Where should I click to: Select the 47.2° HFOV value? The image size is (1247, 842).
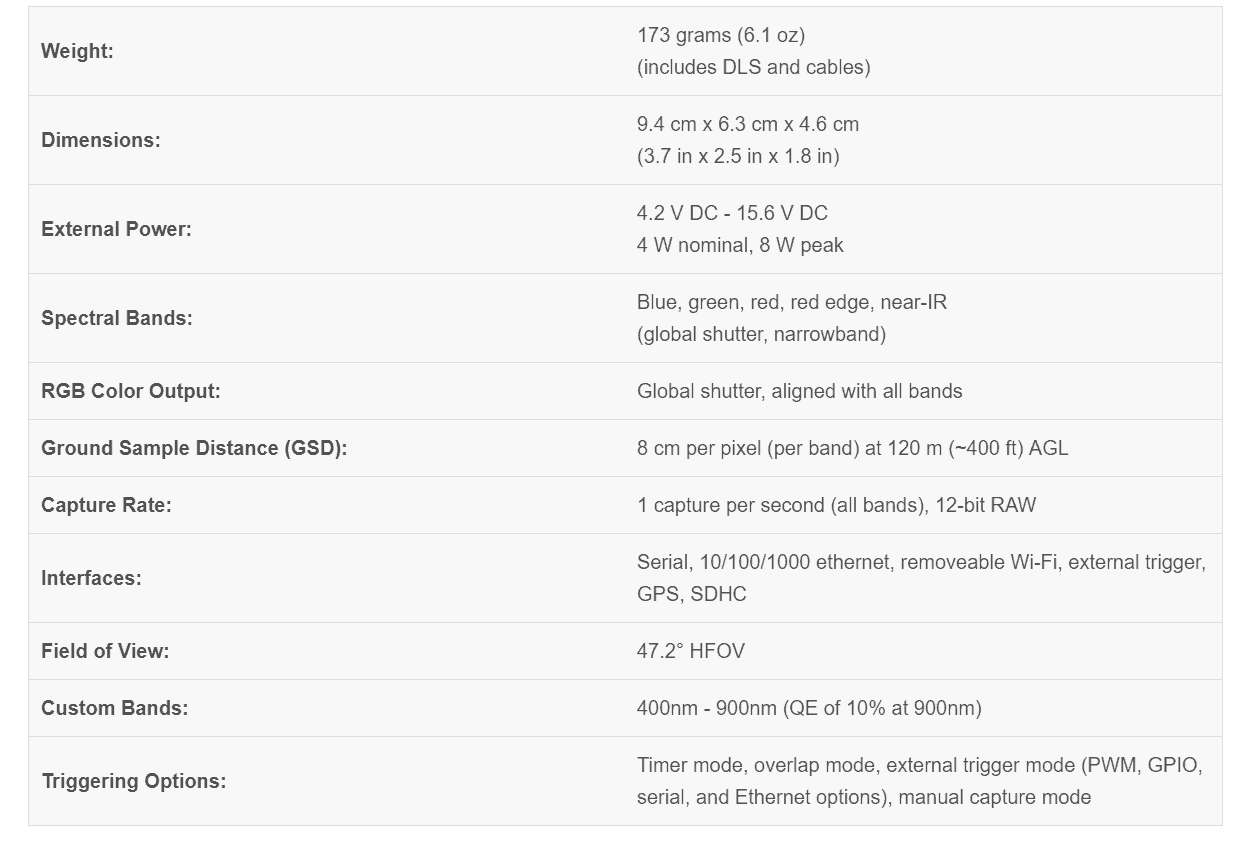pos(691,651)
